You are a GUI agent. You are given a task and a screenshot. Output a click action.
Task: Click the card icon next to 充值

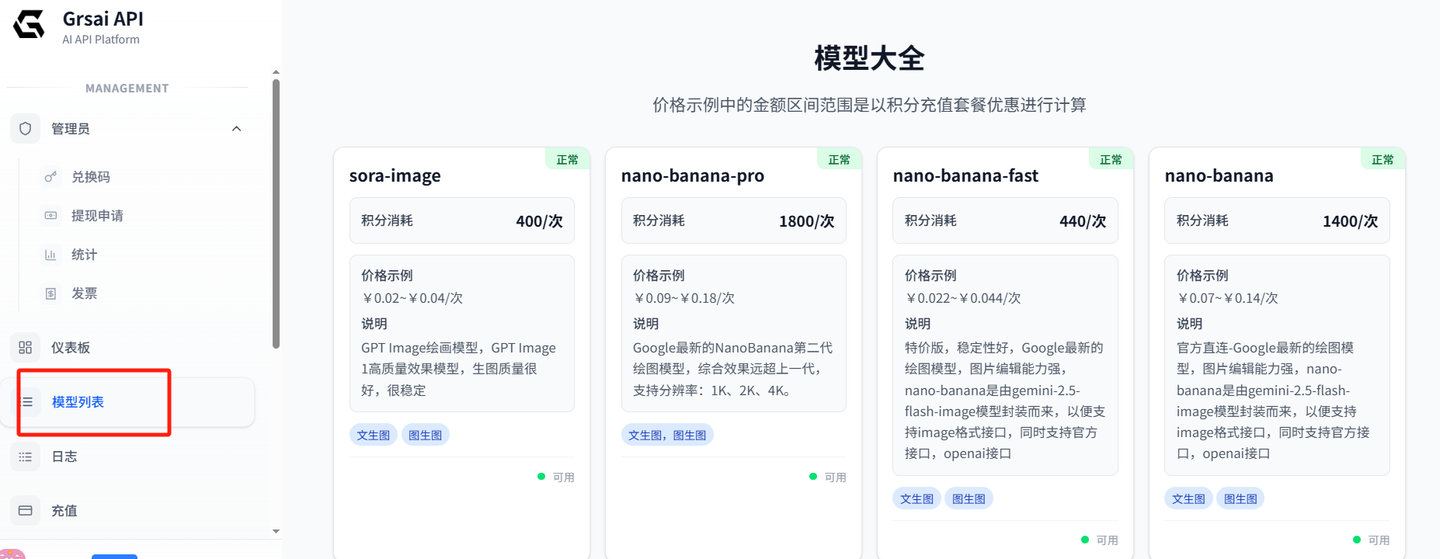pos(26,511)
